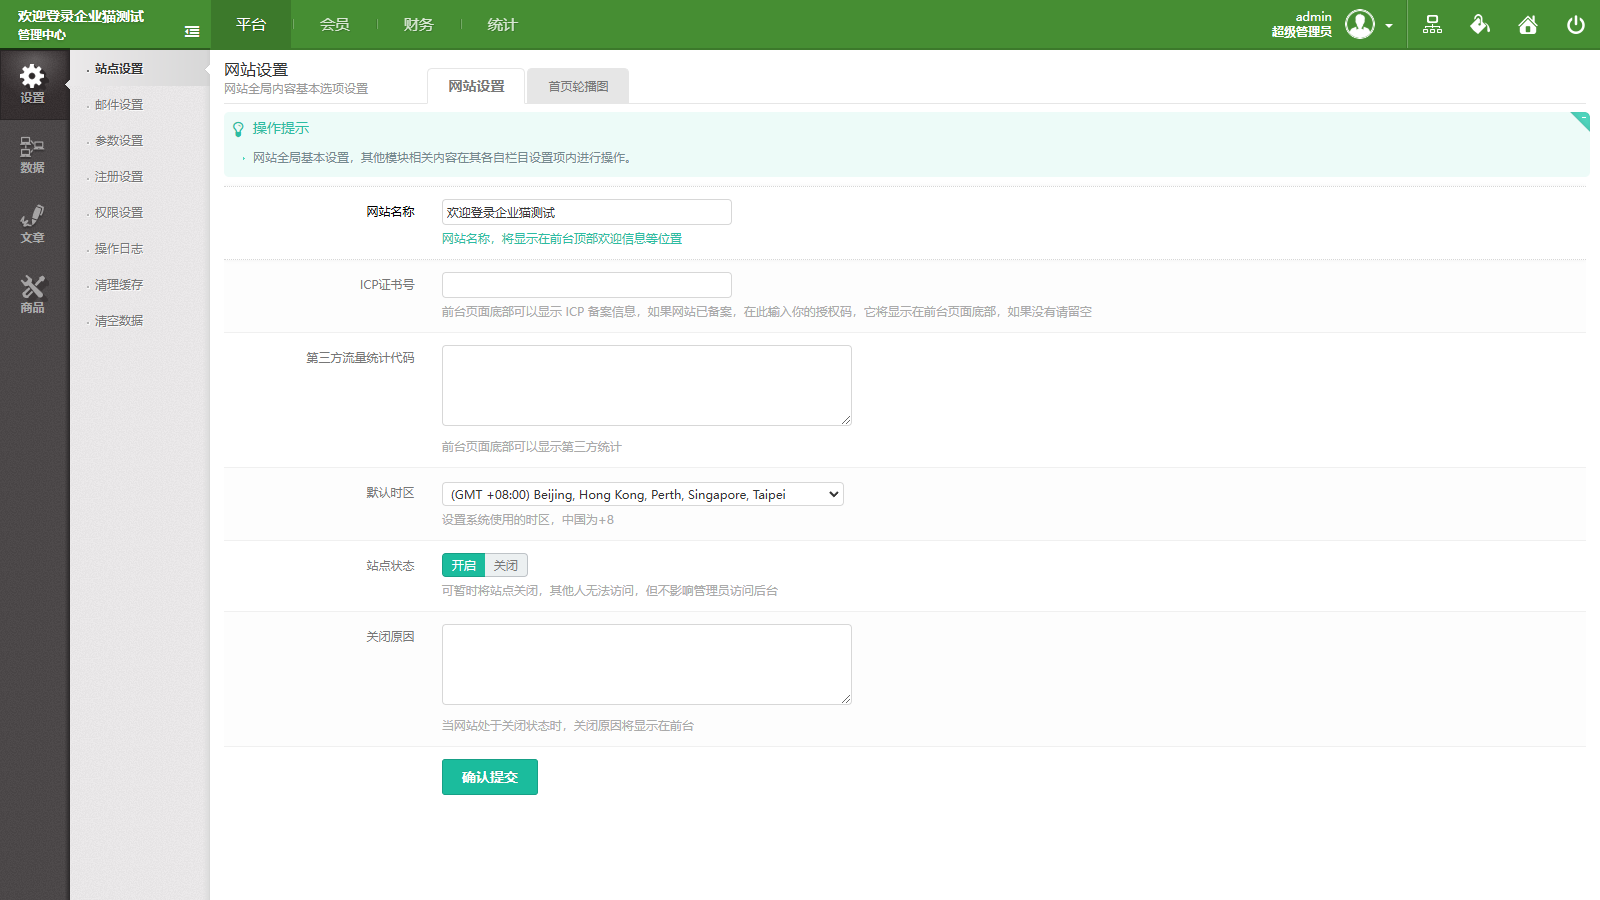Expand the admin user account menu
The height and width of the screenshot is (900, 1600).
1388,26
